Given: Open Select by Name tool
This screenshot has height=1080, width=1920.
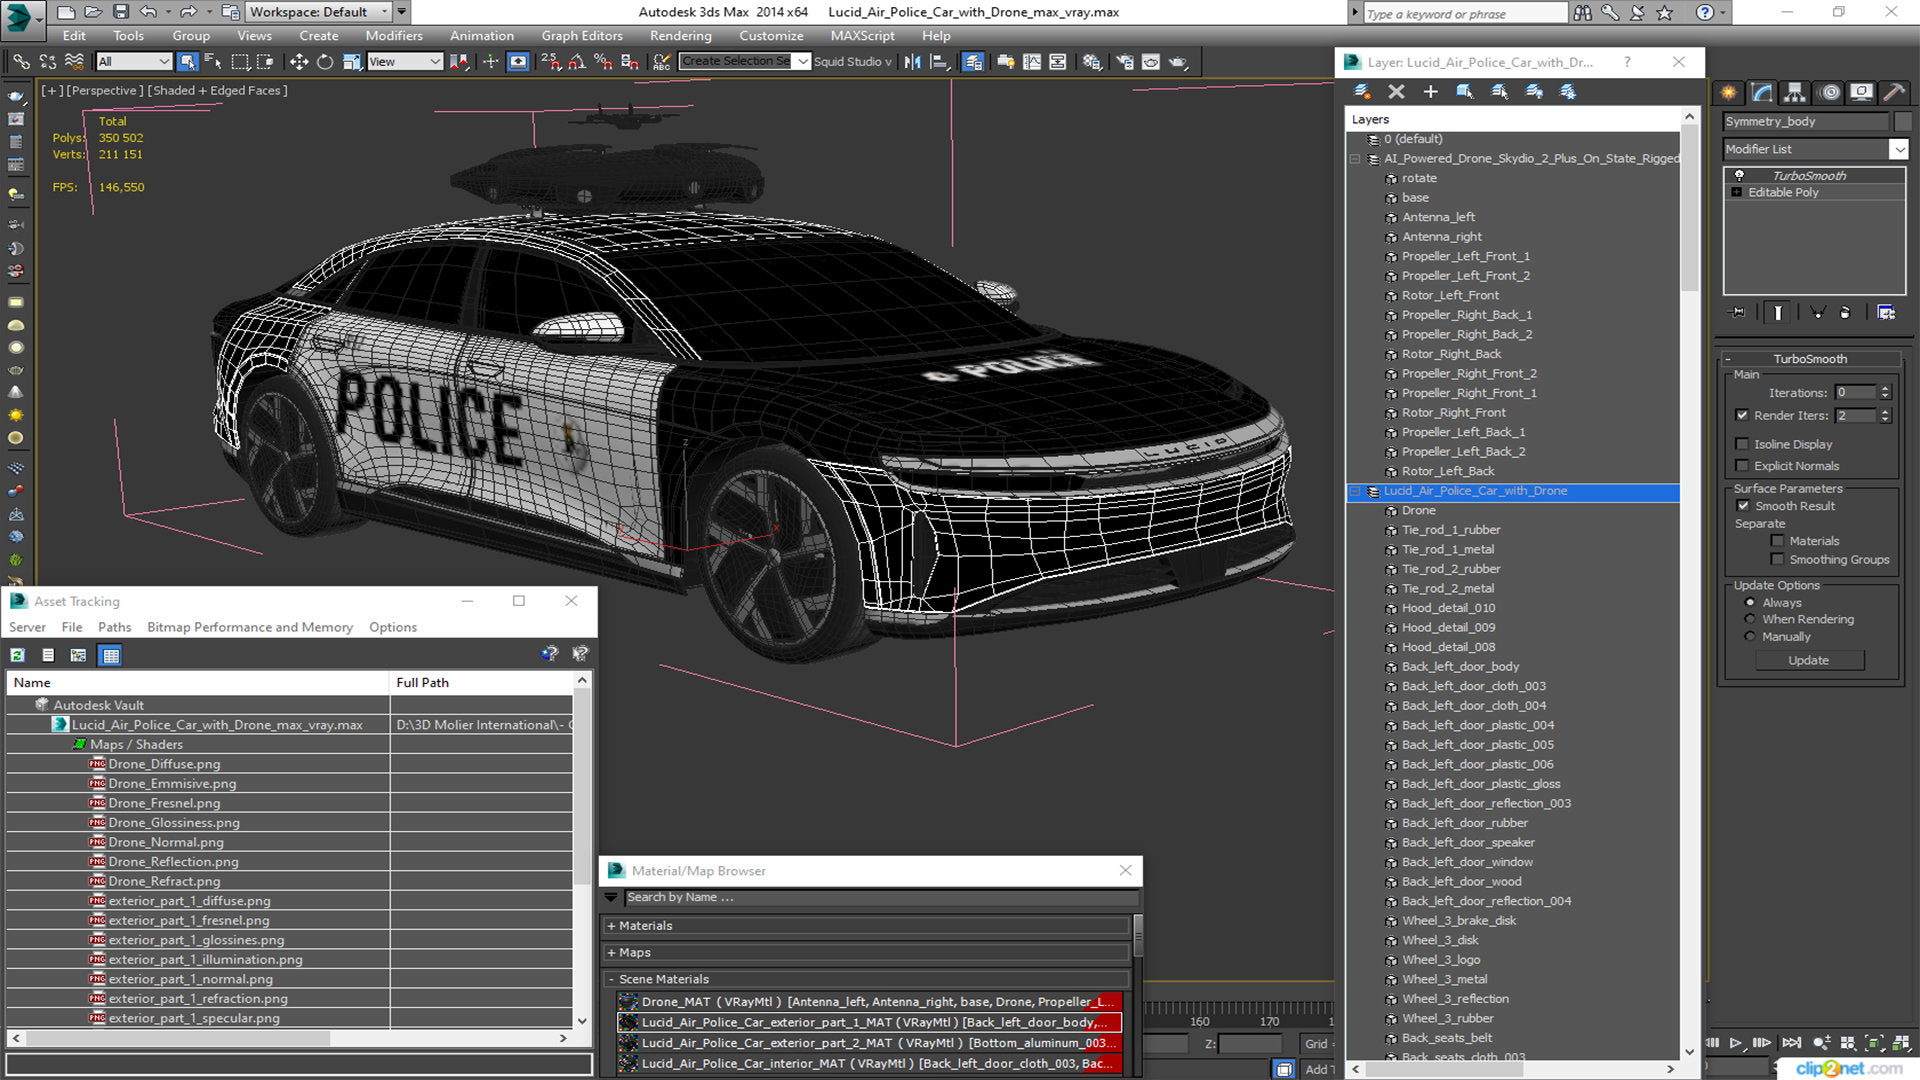Looking at the screenshot, I should coord(213,62).
